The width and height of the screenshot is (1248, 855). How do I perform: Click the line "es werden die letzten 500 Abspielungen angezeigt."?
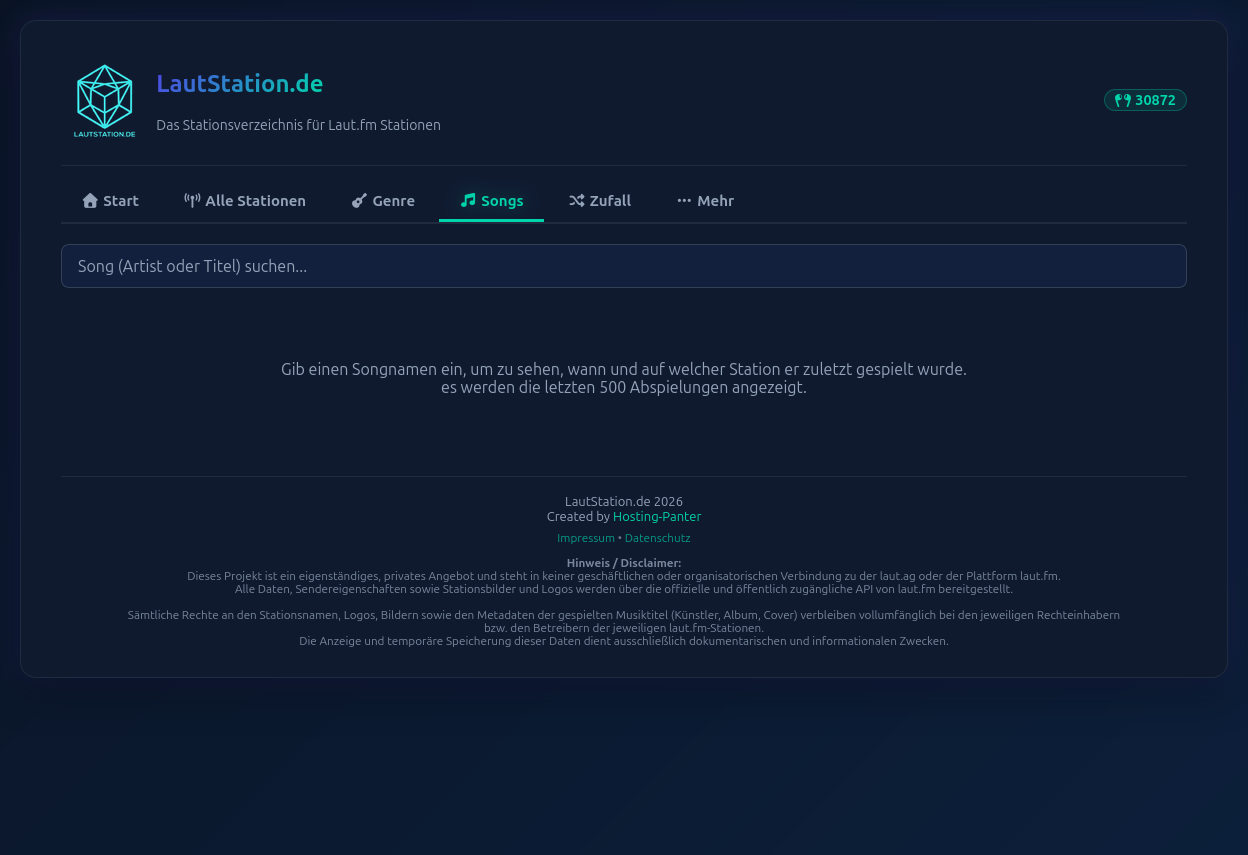coord(624,388)
